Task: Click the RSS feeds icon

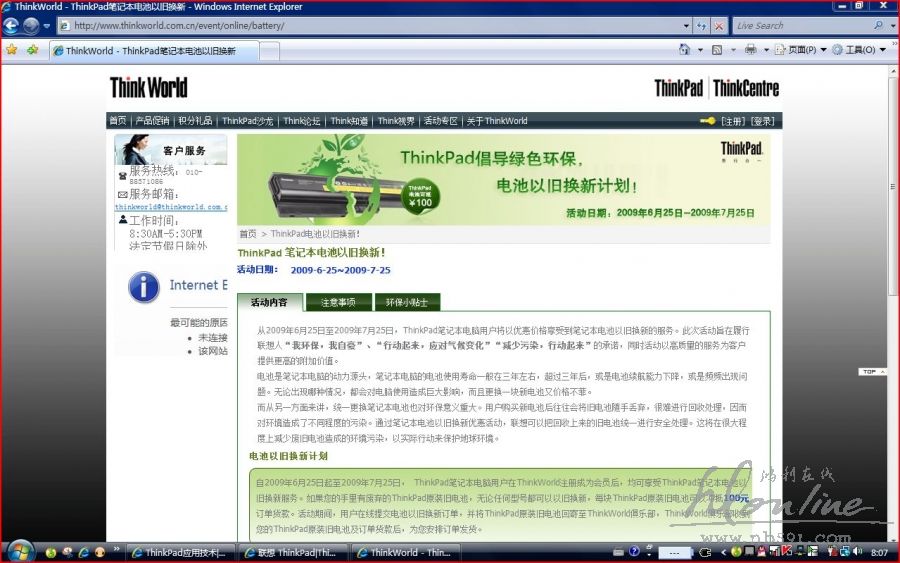Action: 717,49
